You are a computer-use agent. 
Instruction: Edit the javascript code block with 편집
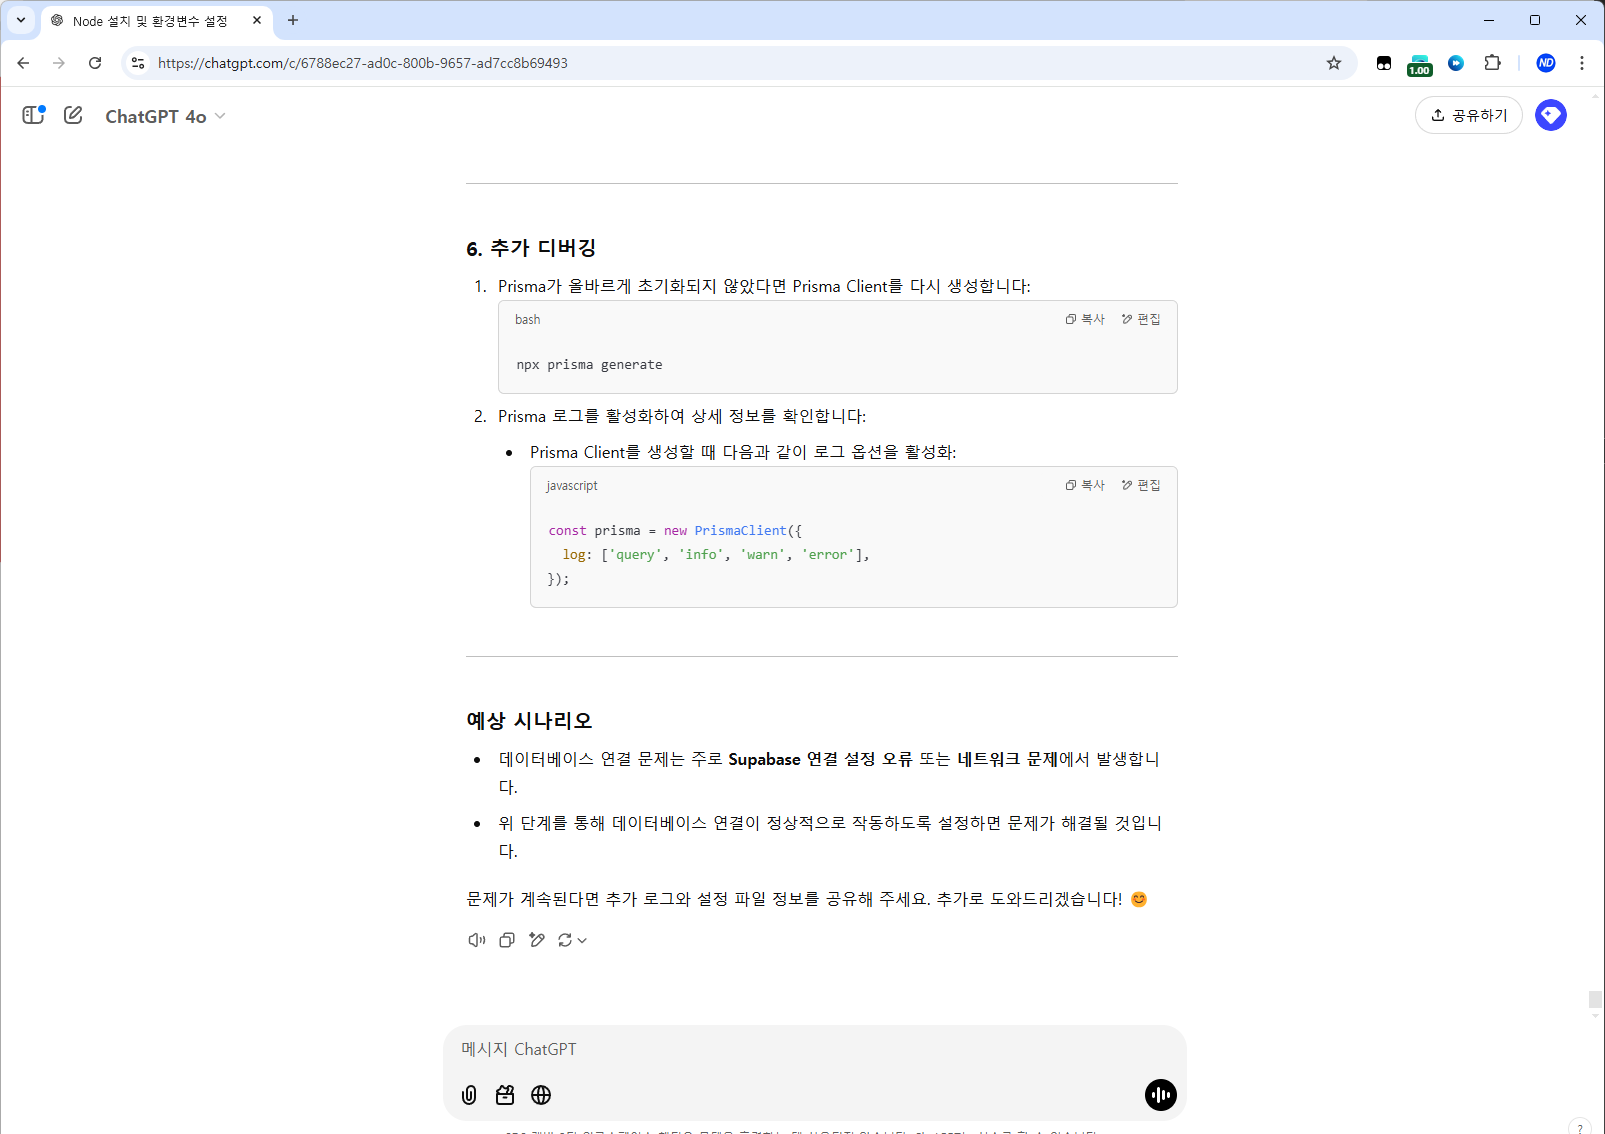[1141, 485]
